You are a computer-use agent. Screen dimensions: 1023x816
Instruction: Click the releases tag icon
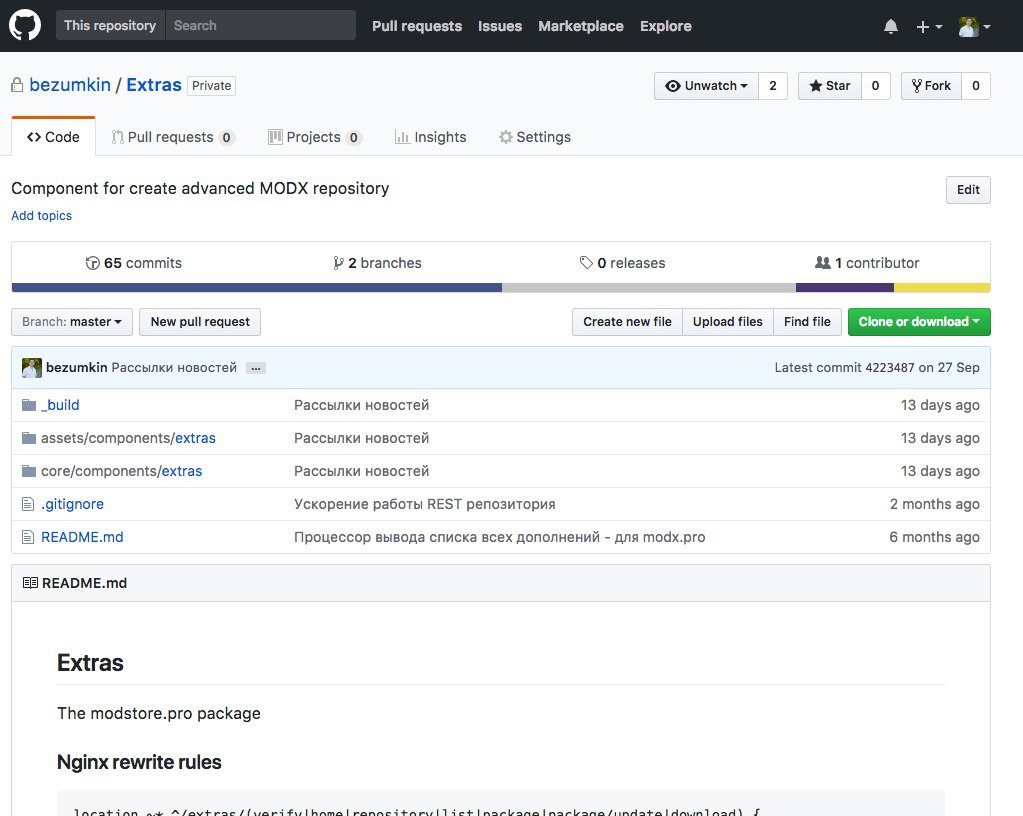point(586,263)
